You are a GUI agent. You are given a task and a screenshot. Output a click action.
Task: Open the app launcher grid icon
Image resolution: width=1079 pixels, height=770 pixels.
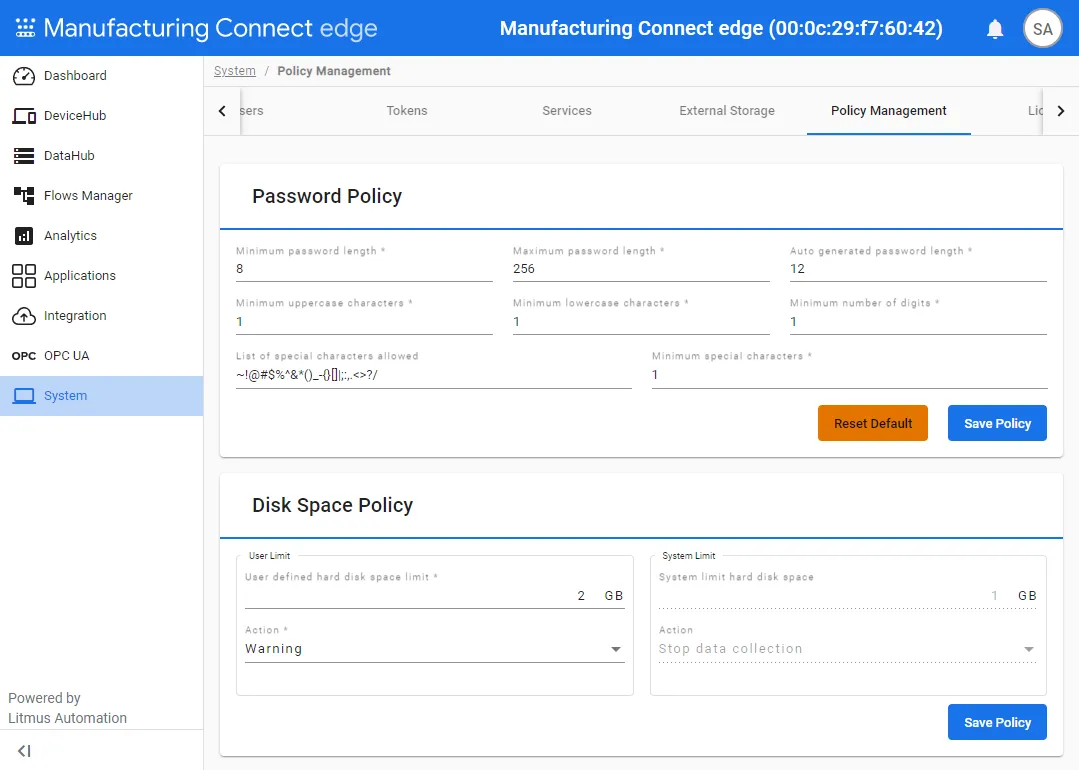pos(25,28)
